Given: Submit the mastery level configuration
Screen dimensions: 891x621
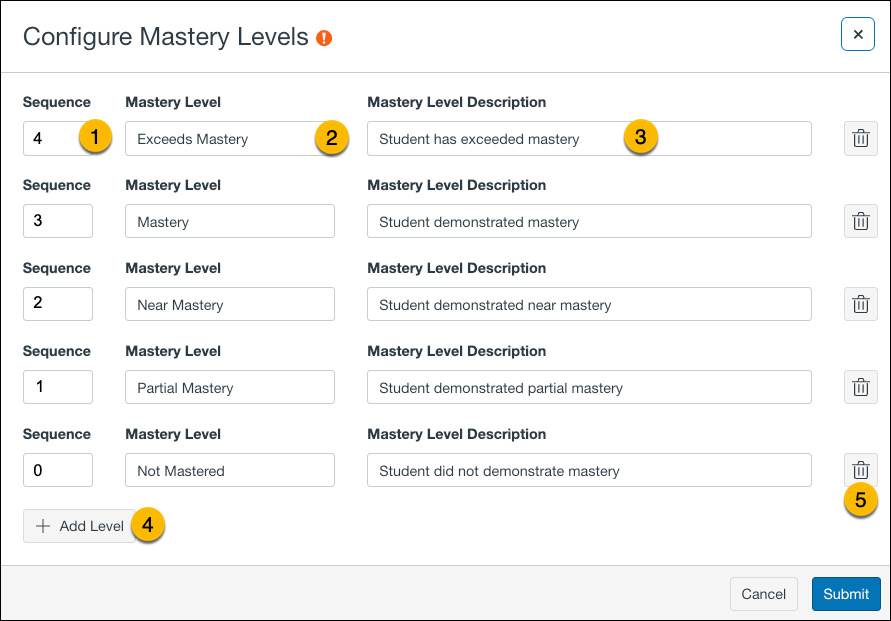Looking at the screenshot, I should click(x=845, y=593).
